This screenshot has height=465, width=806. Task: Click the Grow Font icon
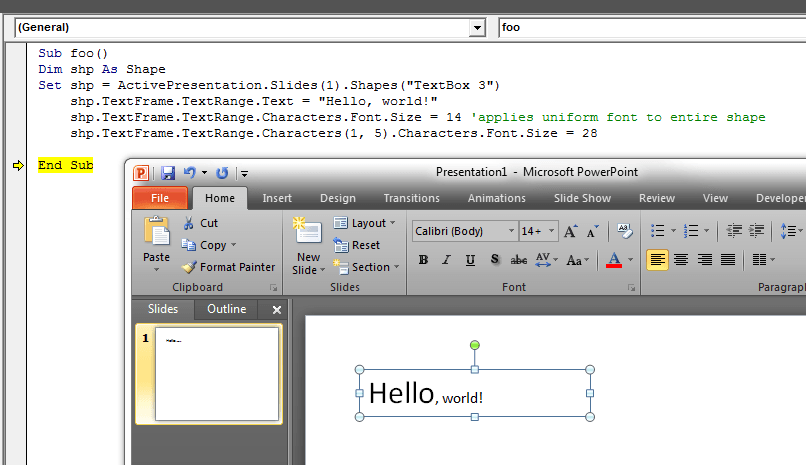pyautogui.click(x=570, y=231)
